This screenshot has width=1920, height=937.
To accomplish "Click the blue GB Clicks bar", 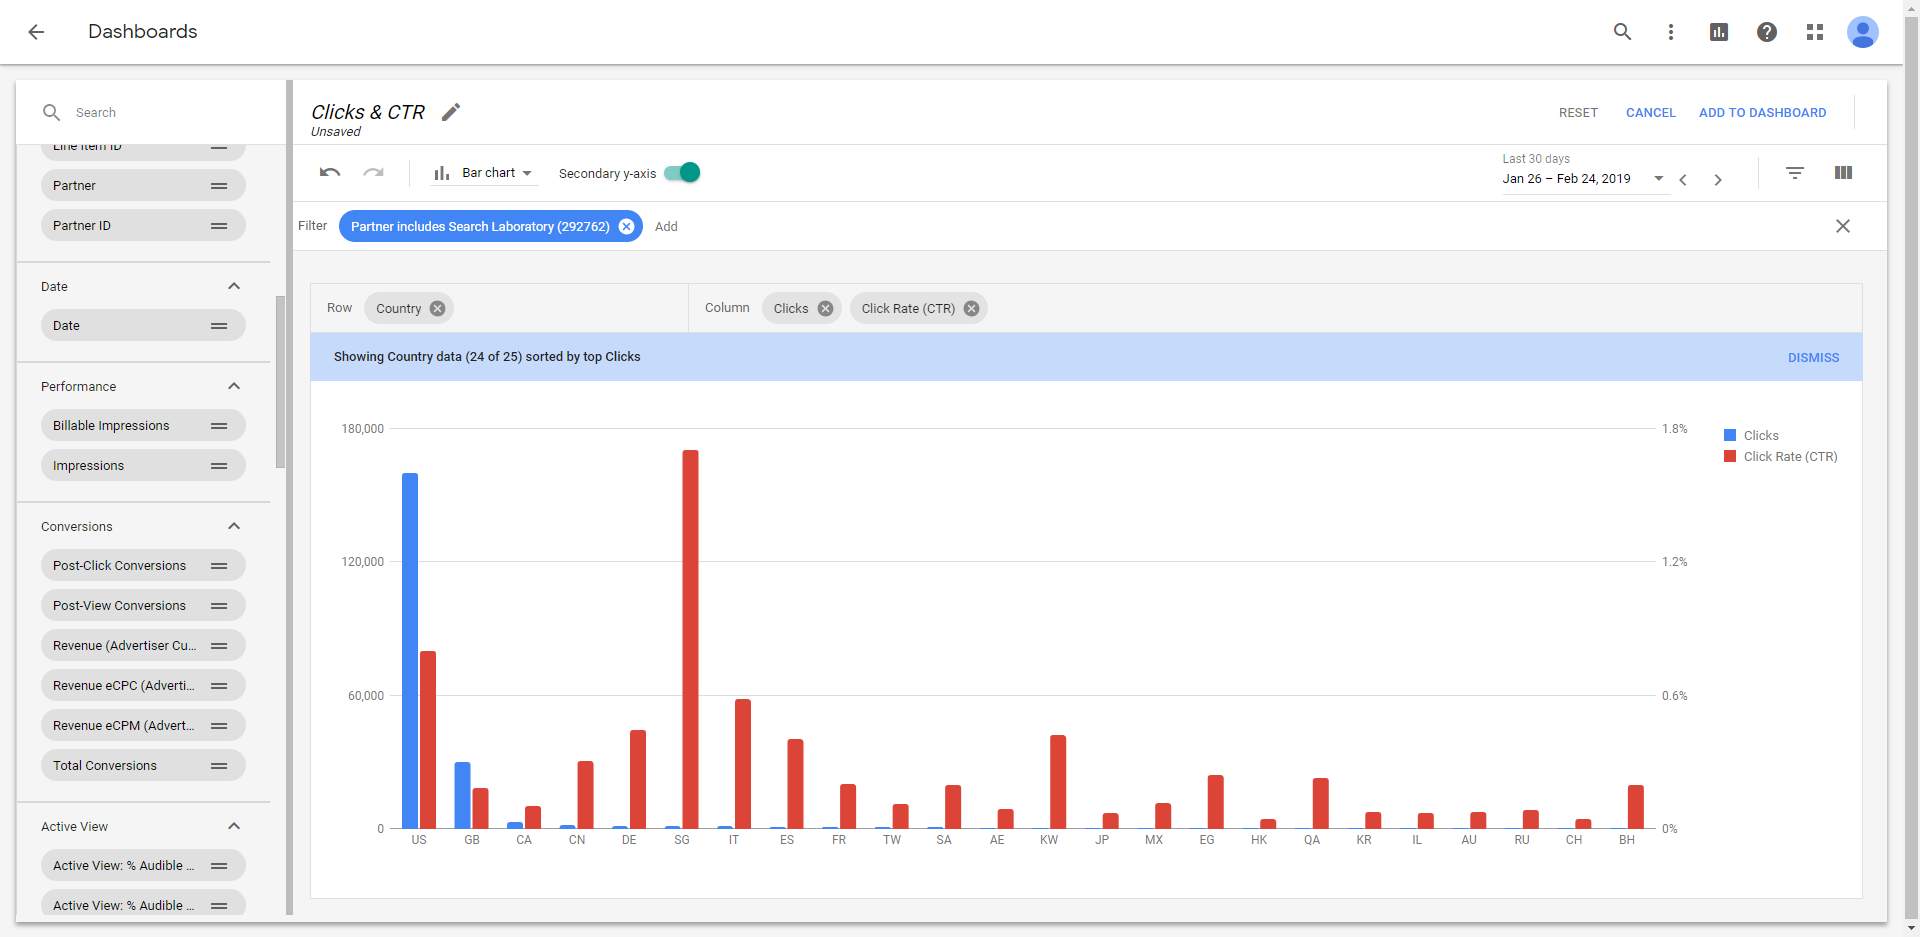I will (462, 796).
